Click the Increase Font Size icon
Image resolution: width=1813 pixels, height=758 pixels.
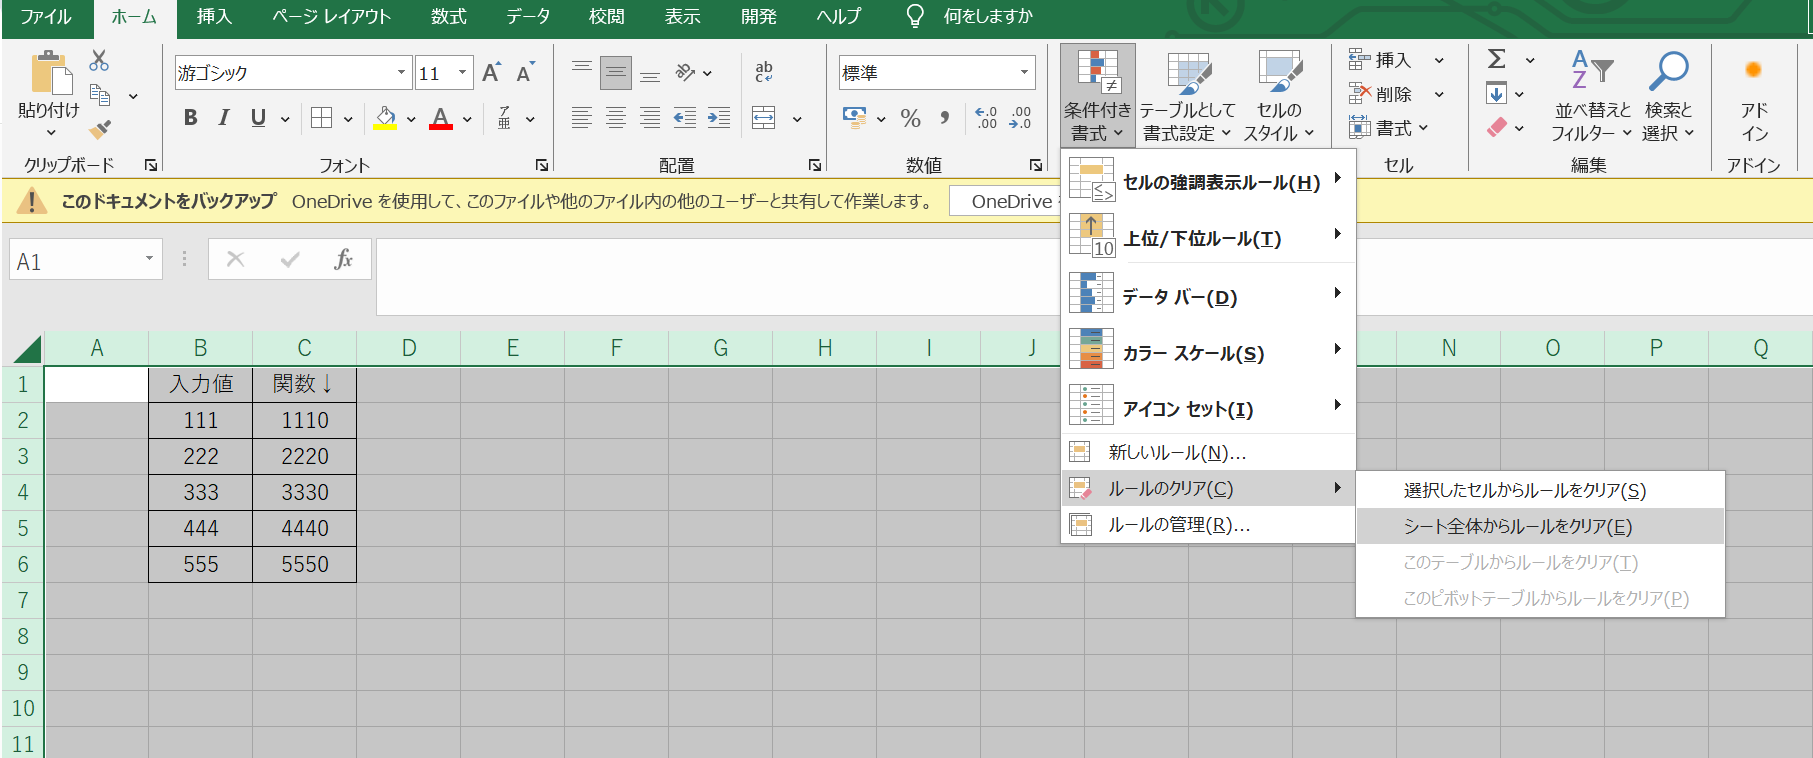point(491,73)
